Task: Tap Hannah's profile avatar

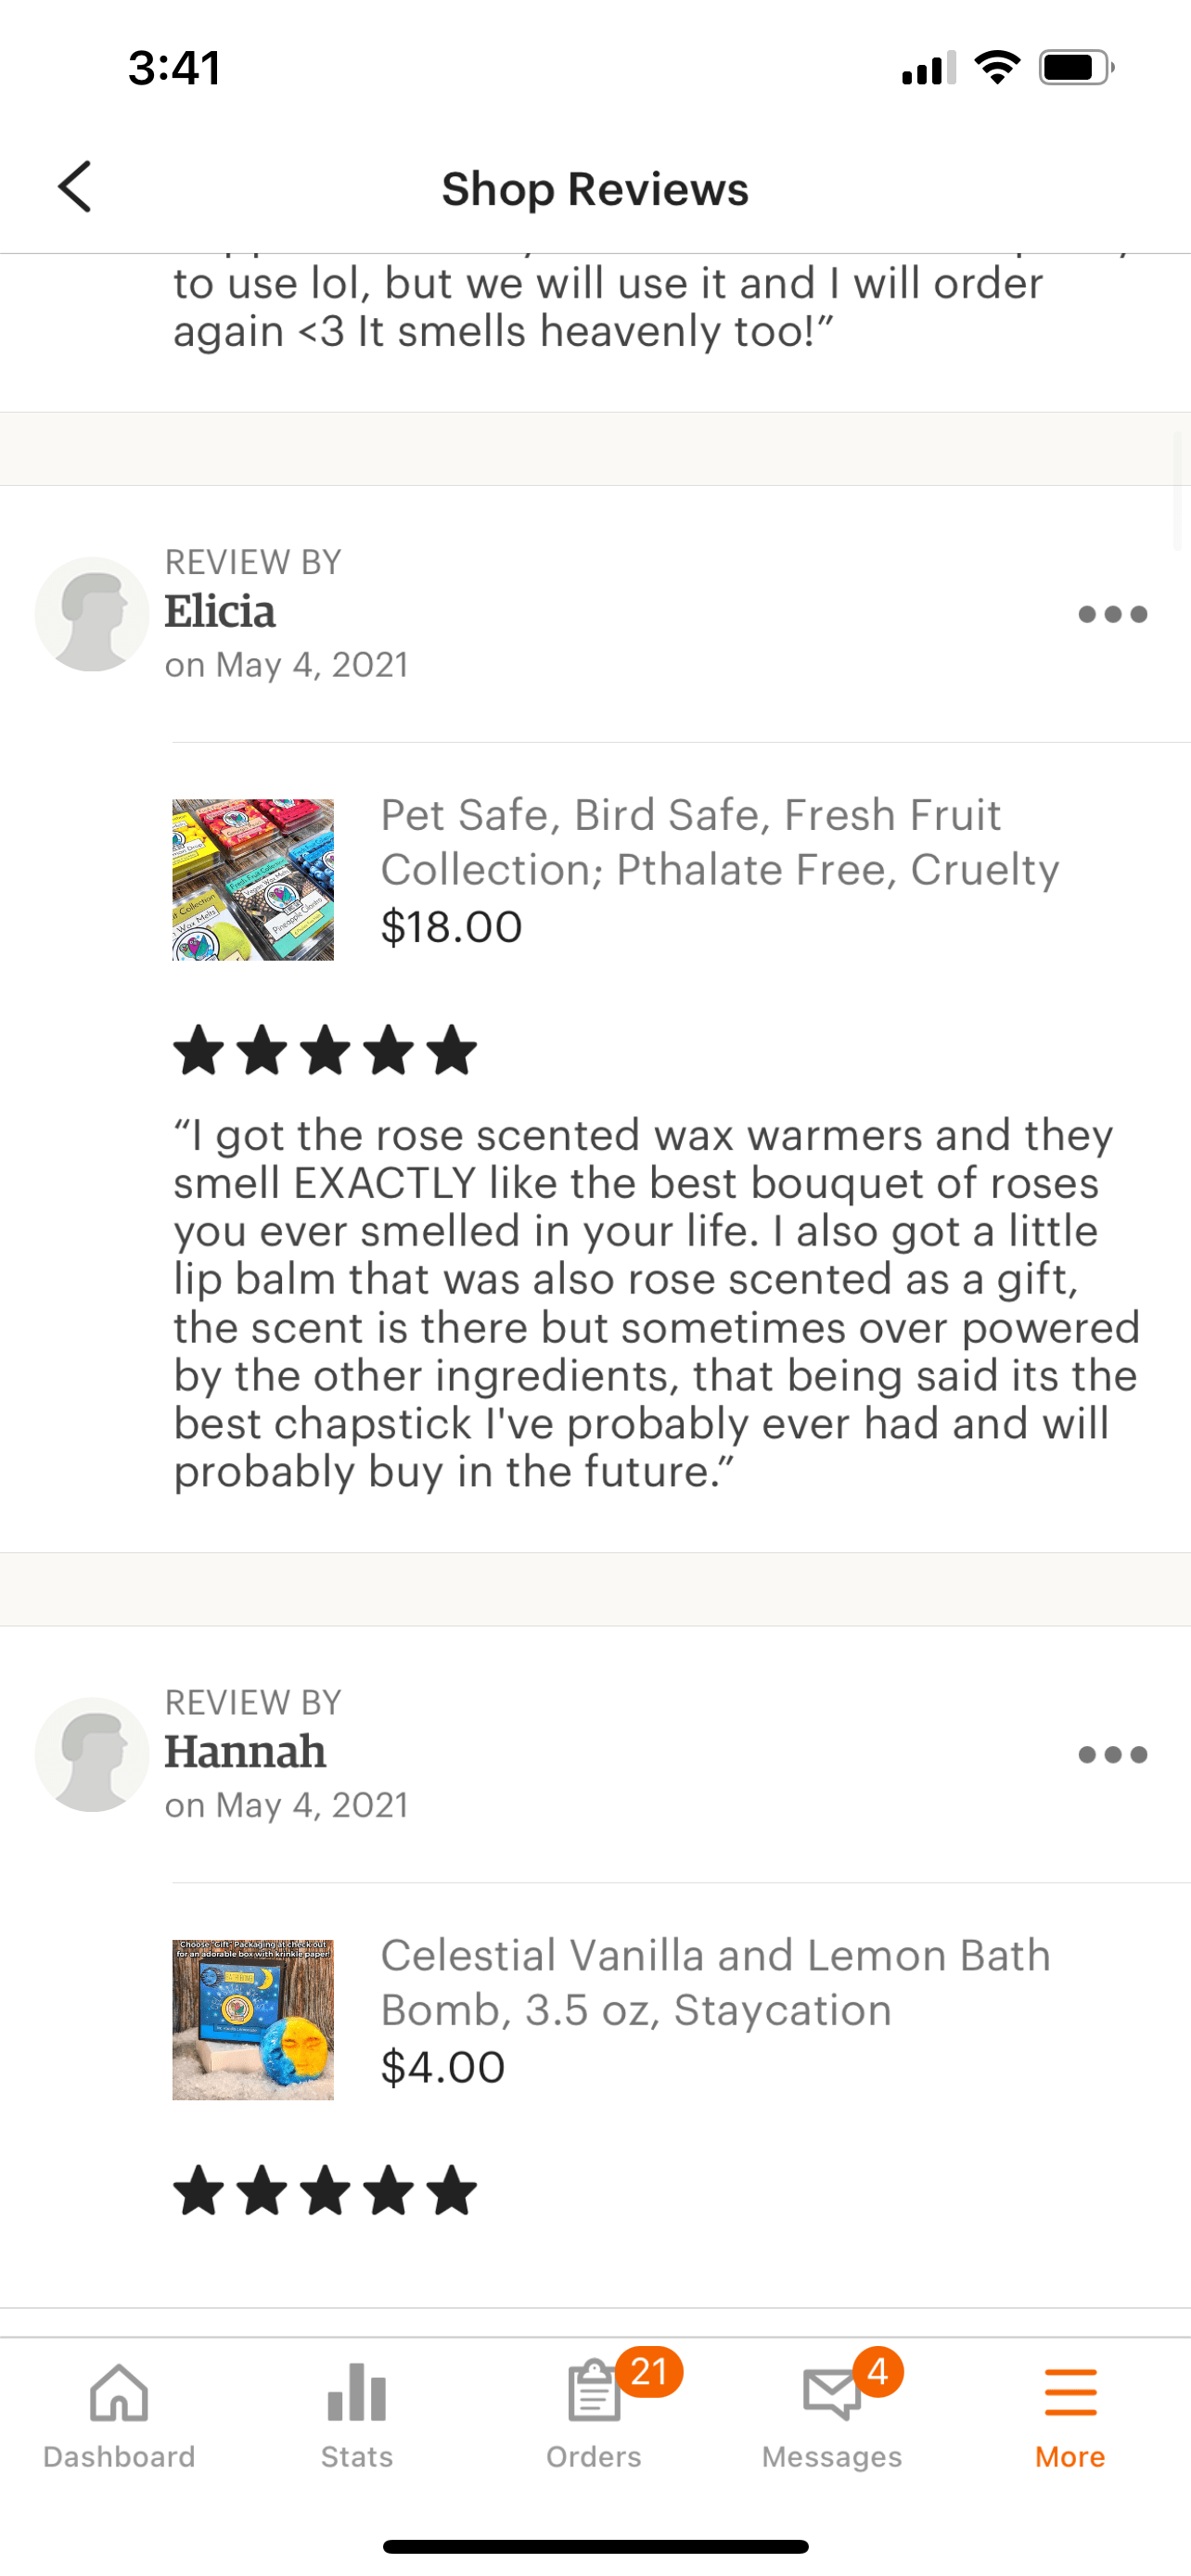Action: 92,1754
